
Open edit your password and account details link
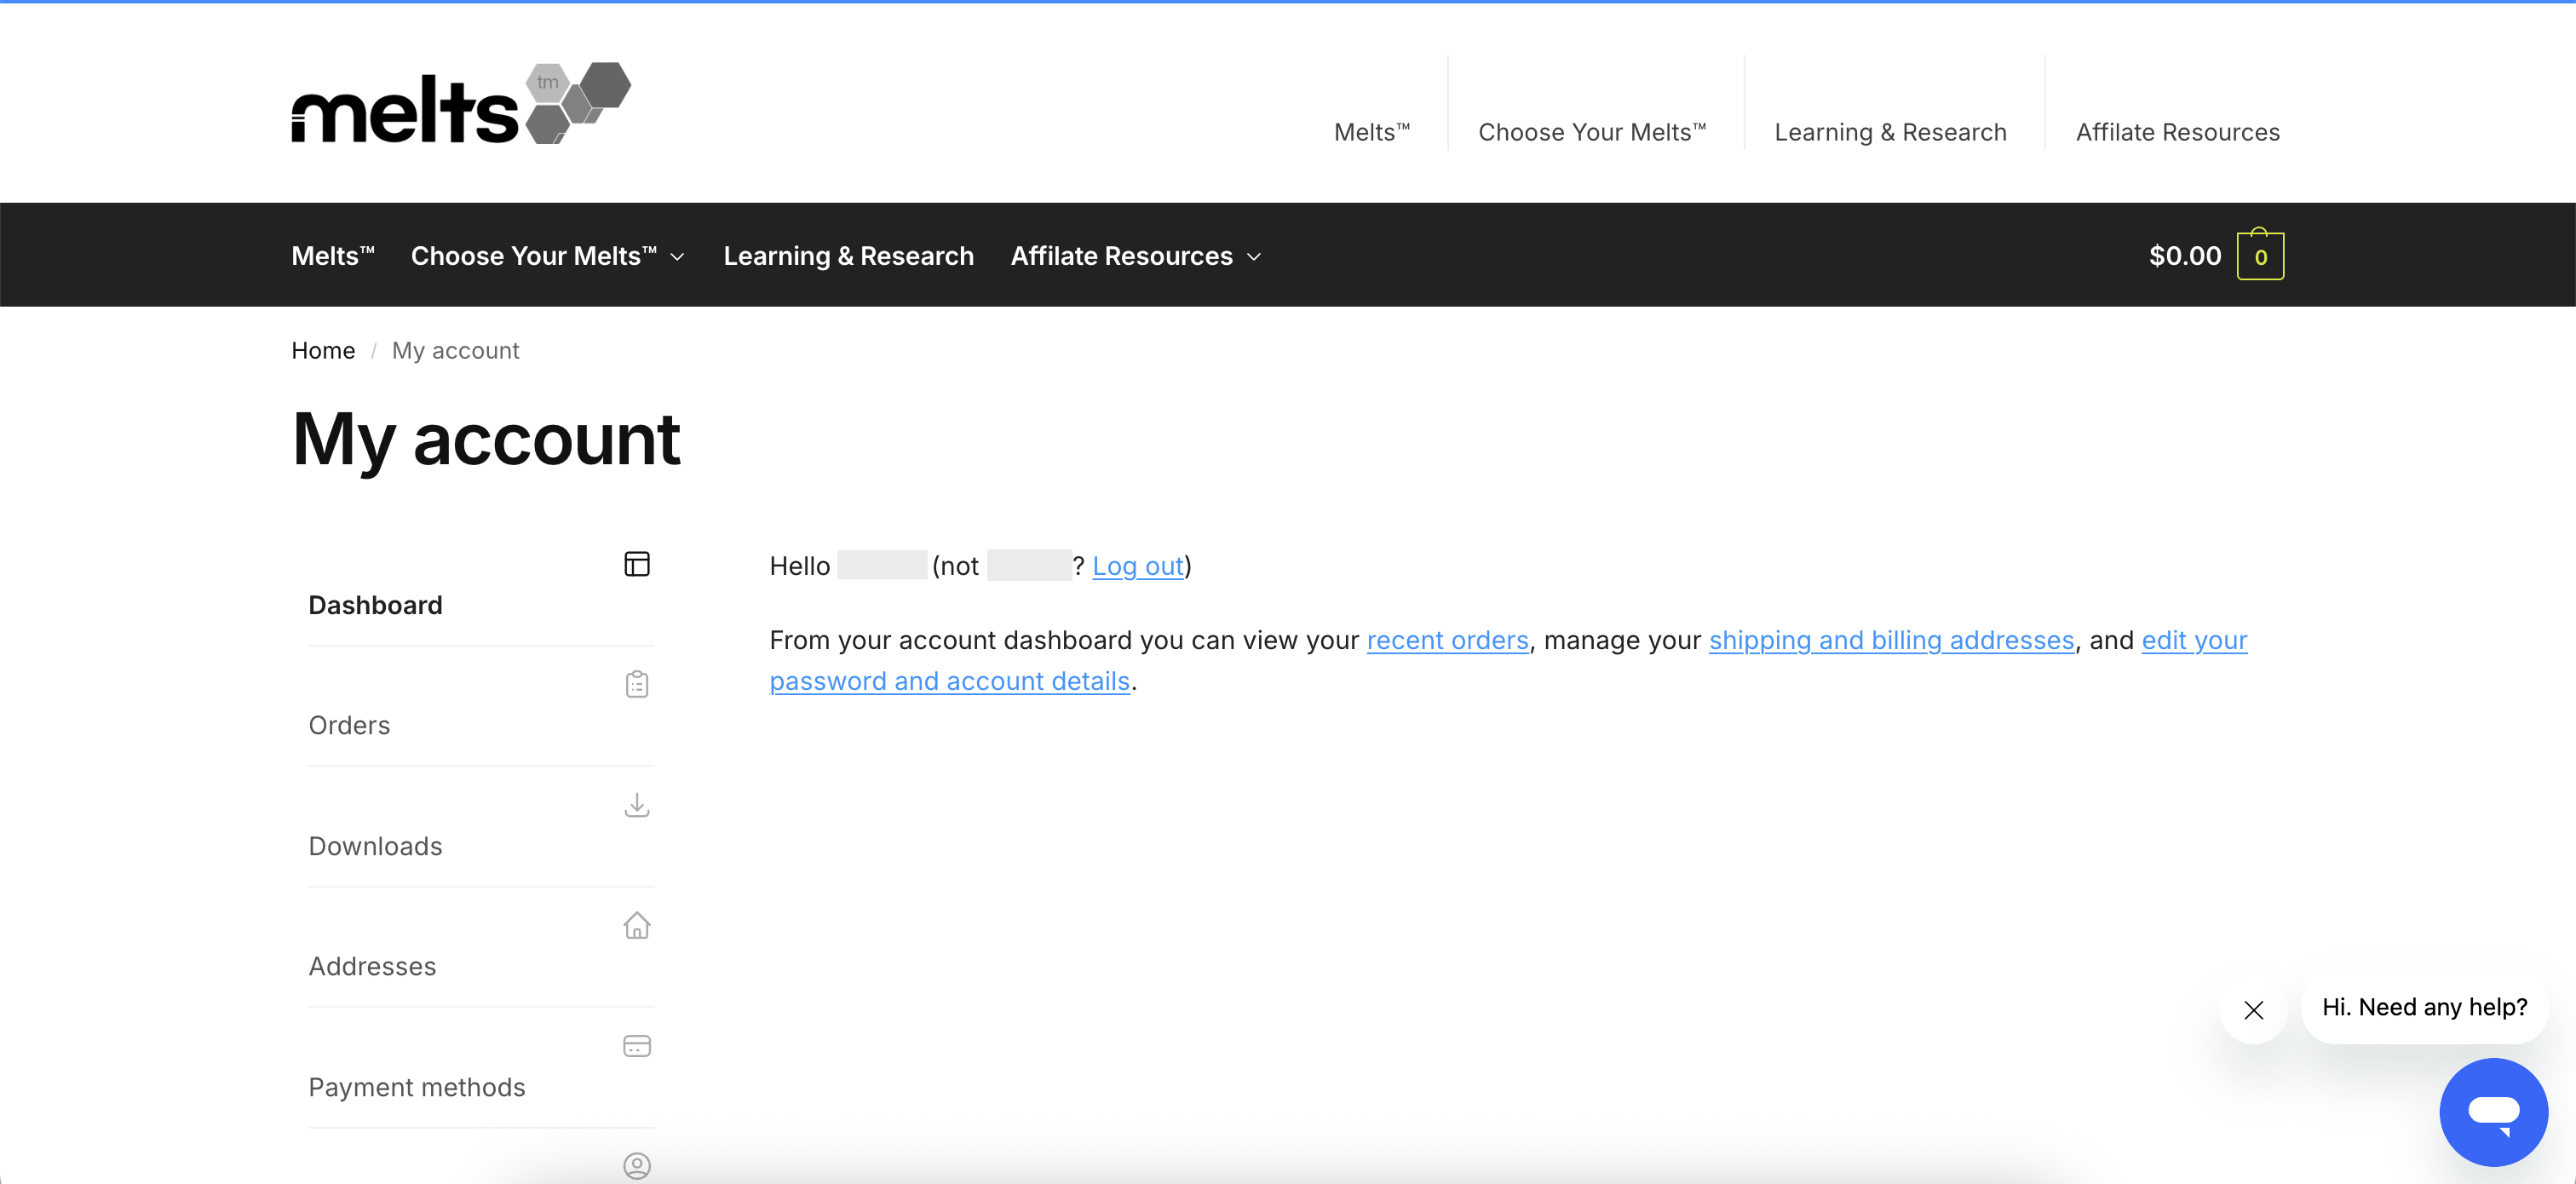click(1508, 660)
